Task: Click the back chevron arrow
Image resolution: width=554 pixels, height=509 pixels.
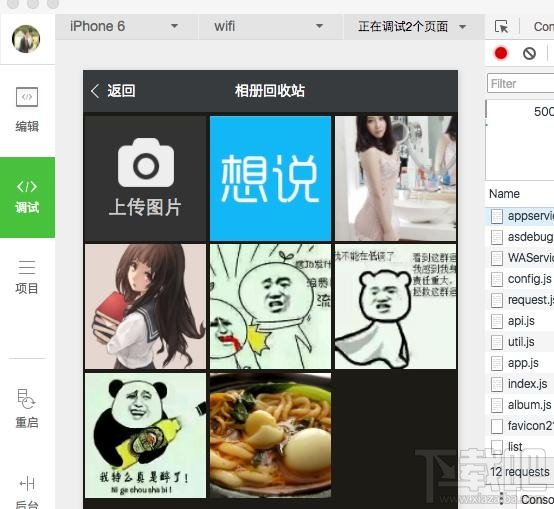Action: coord(95,91)
